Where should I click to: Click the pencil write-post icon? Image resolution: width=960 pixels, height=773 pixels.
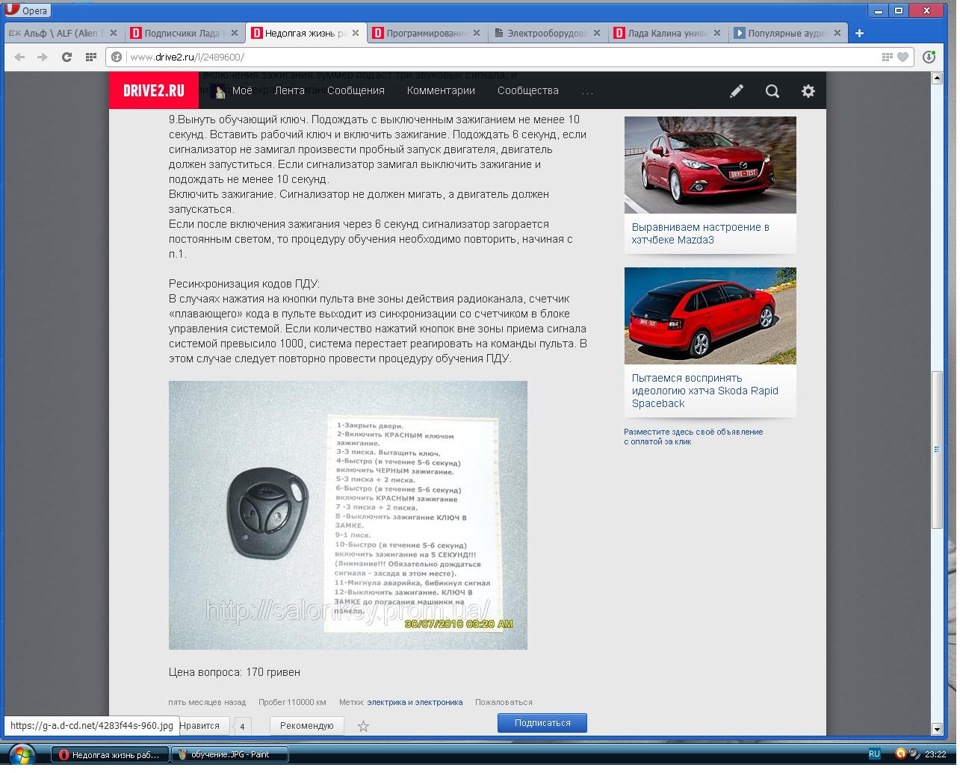[737, 91]
